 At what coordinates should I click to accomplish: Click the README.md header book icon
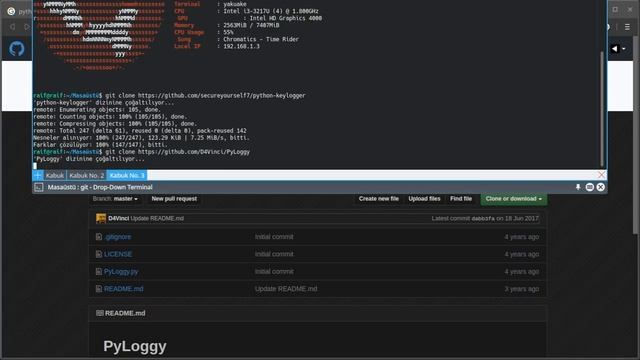[x=100, y=313]
